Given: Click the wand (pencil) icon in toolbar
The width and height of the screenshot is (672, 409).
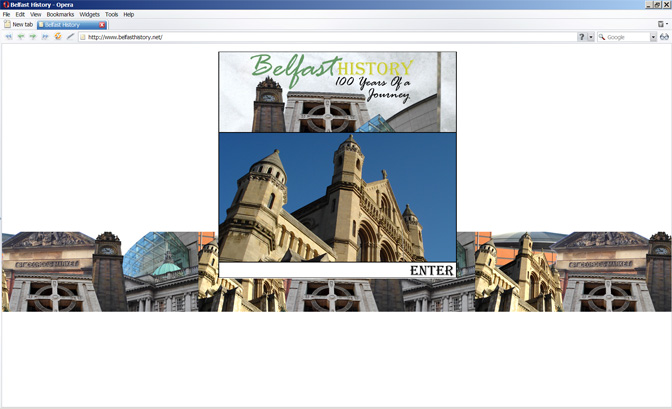Looking at the screenshot, I should pos(70,37).
